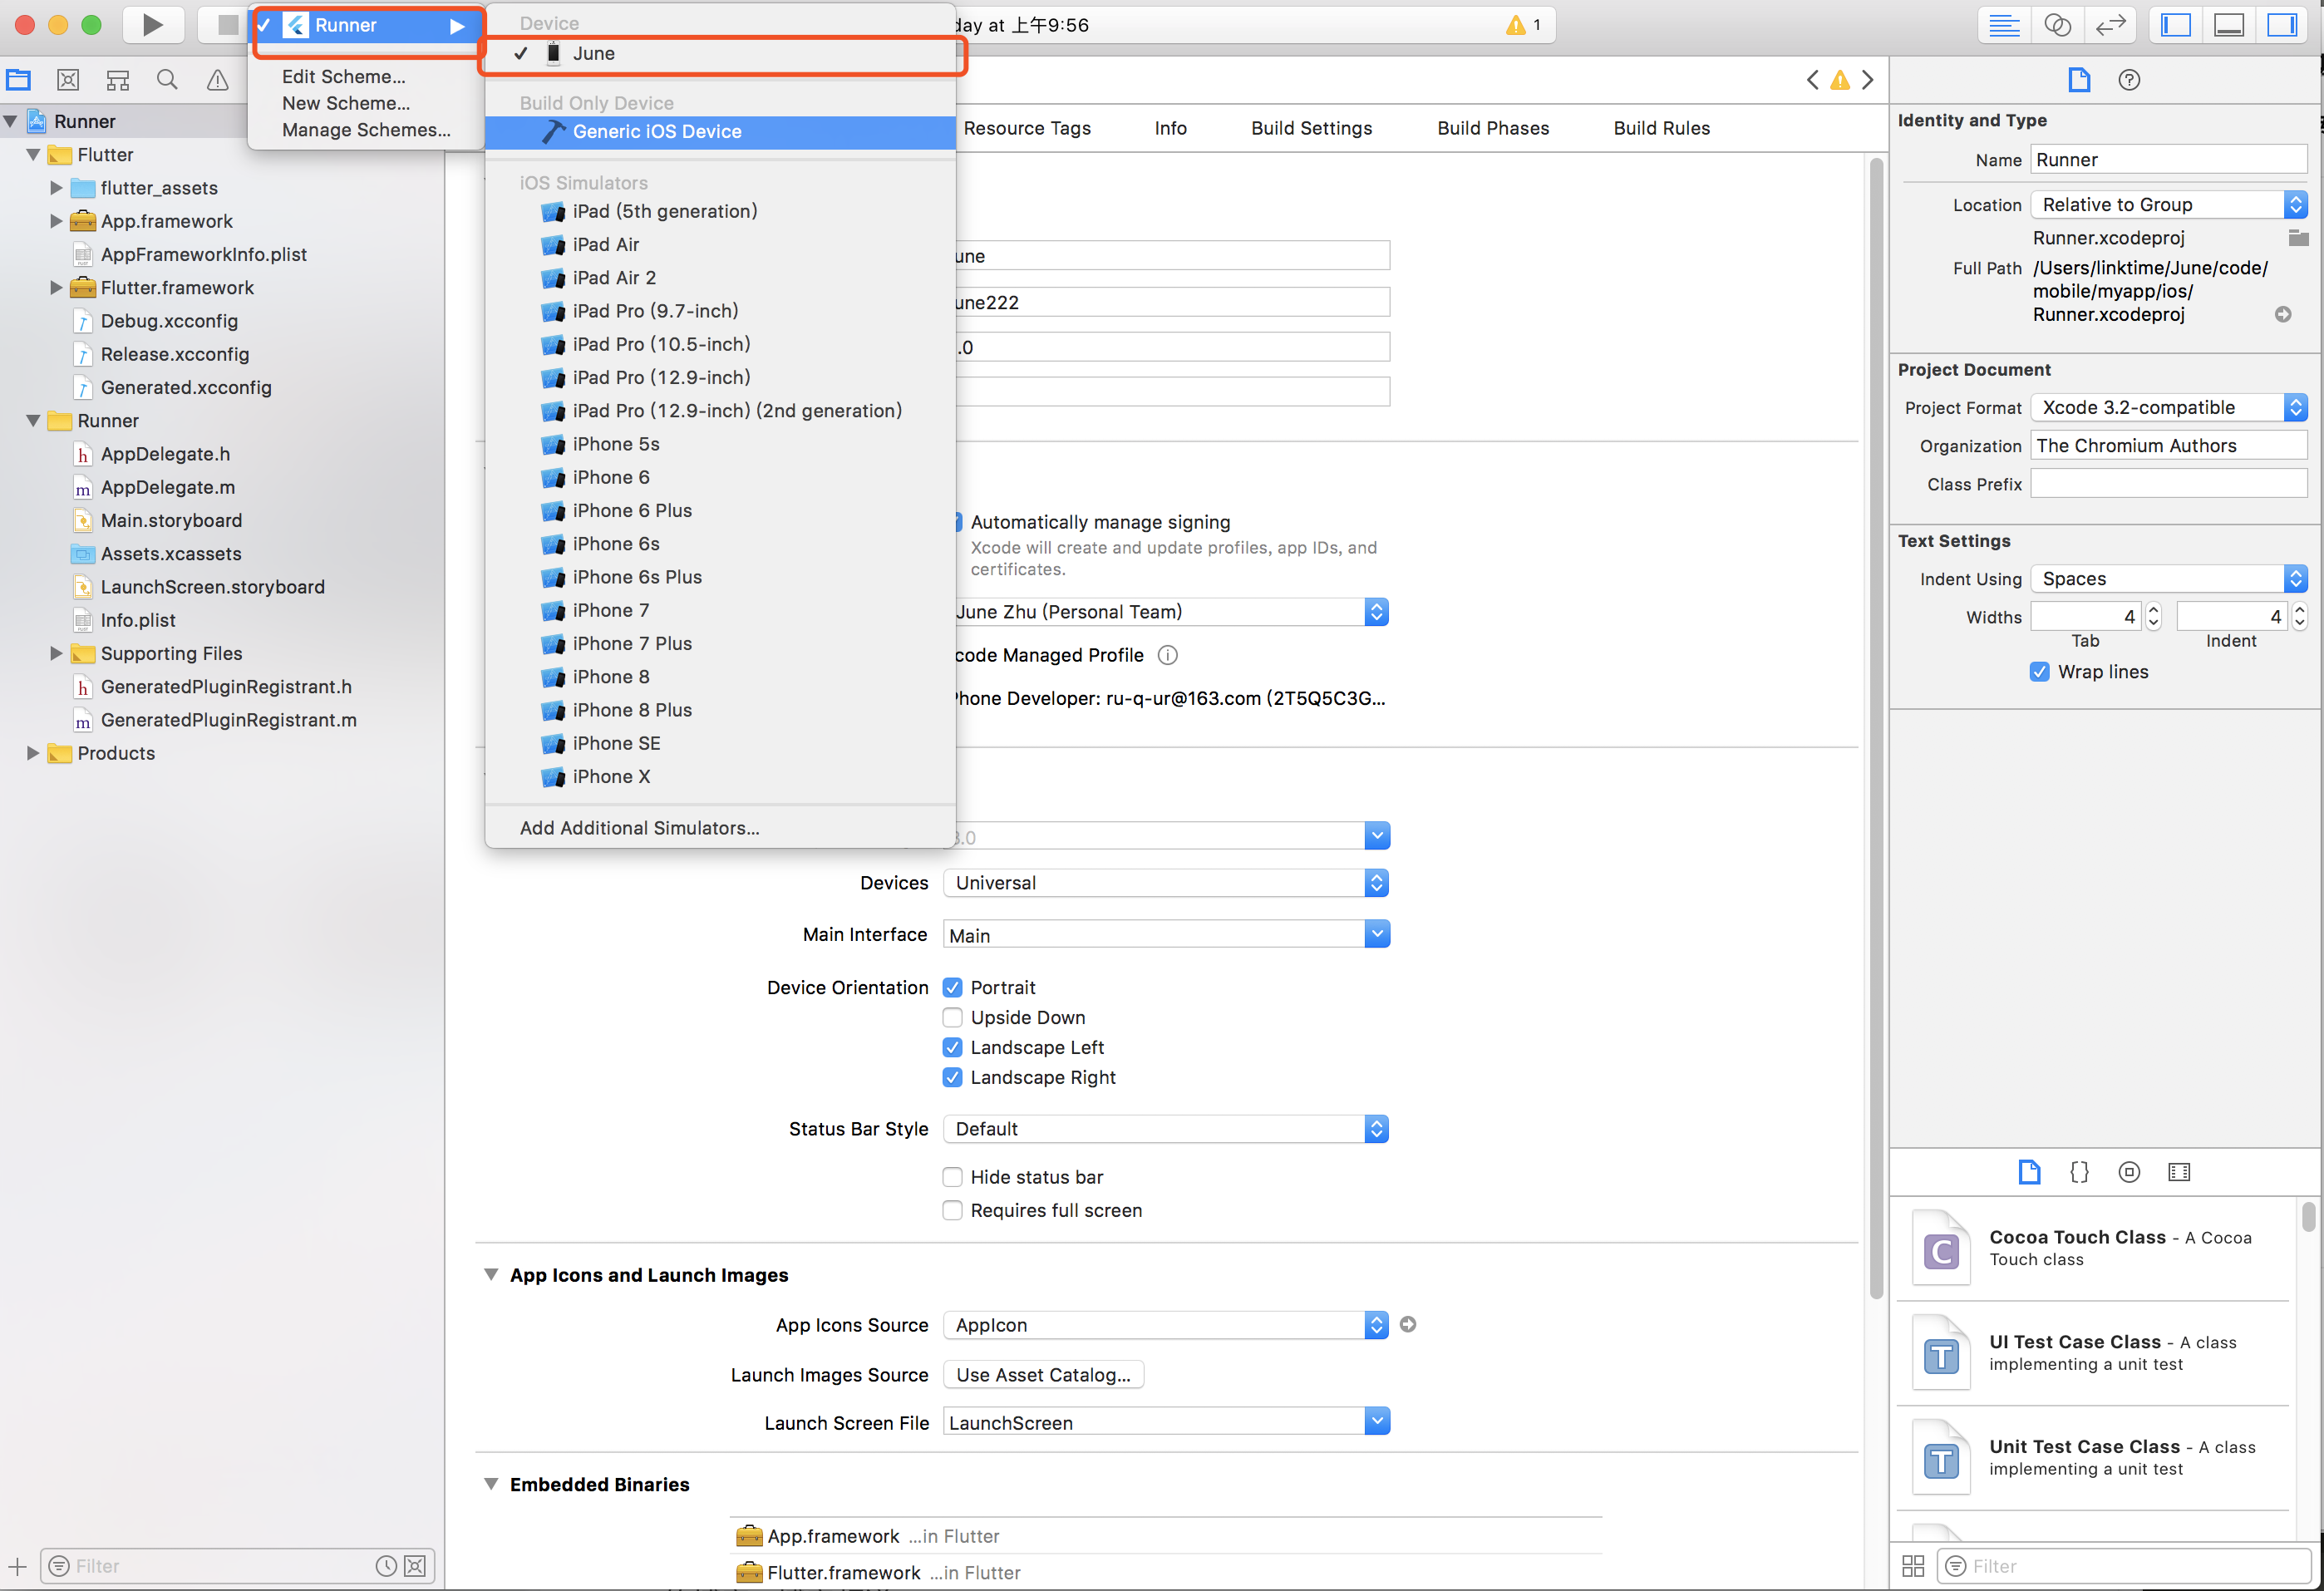Uncheck the Portrait orientation checkbox
The width and height of the screenshot is (2324, 1591).
(x=952, y=987)
